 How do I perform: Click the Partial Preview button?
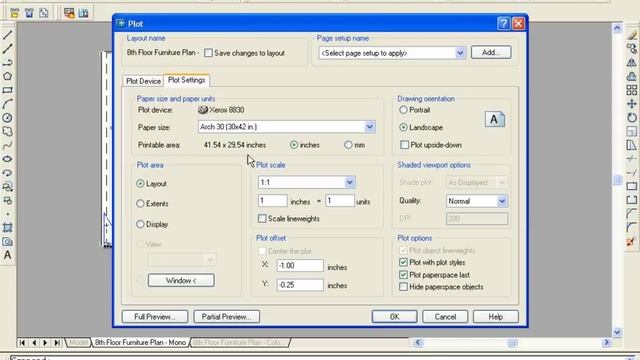click(x=227, y=317)
